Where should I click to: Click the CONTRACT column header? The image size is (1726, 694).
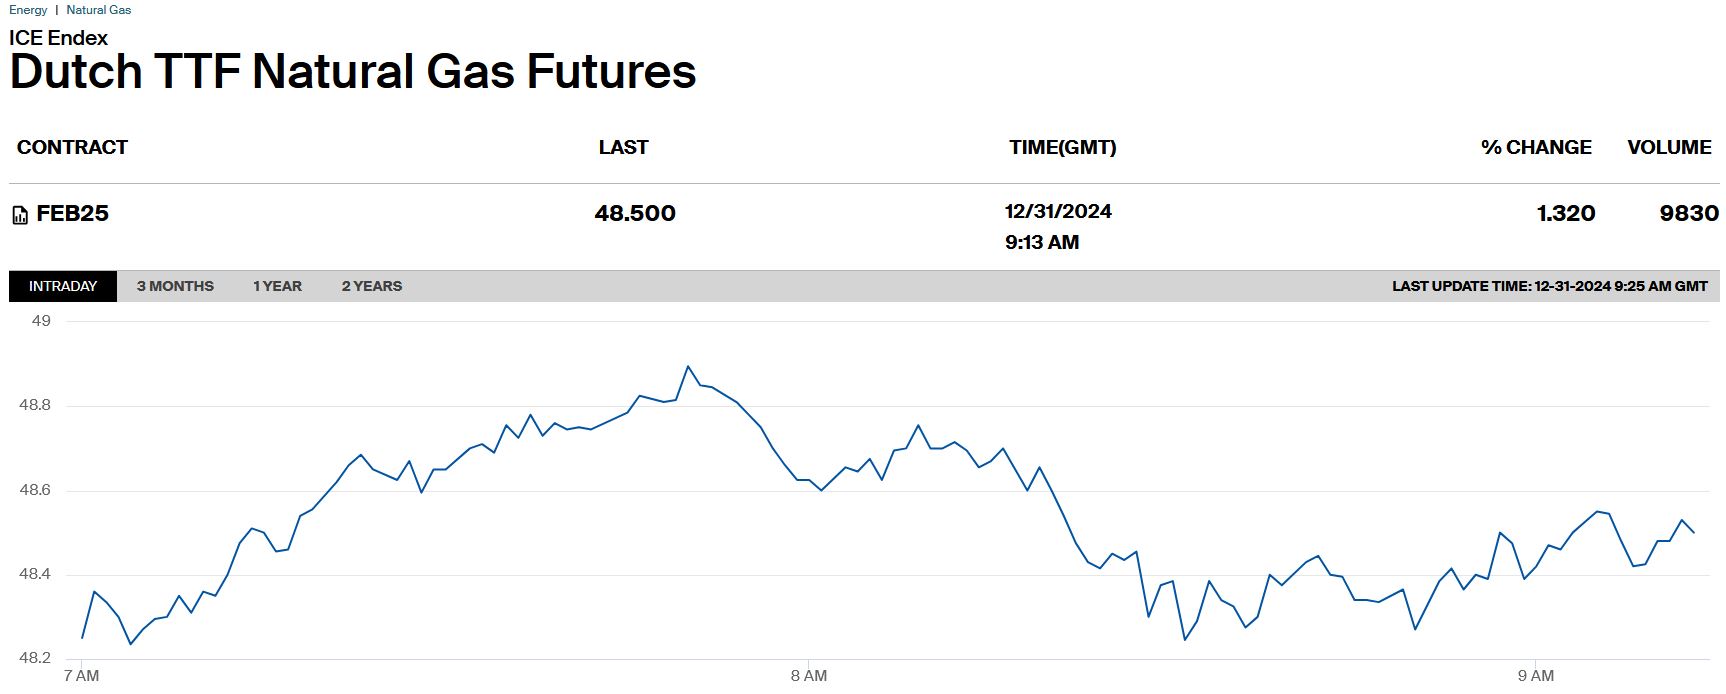(x=72, y=147)
